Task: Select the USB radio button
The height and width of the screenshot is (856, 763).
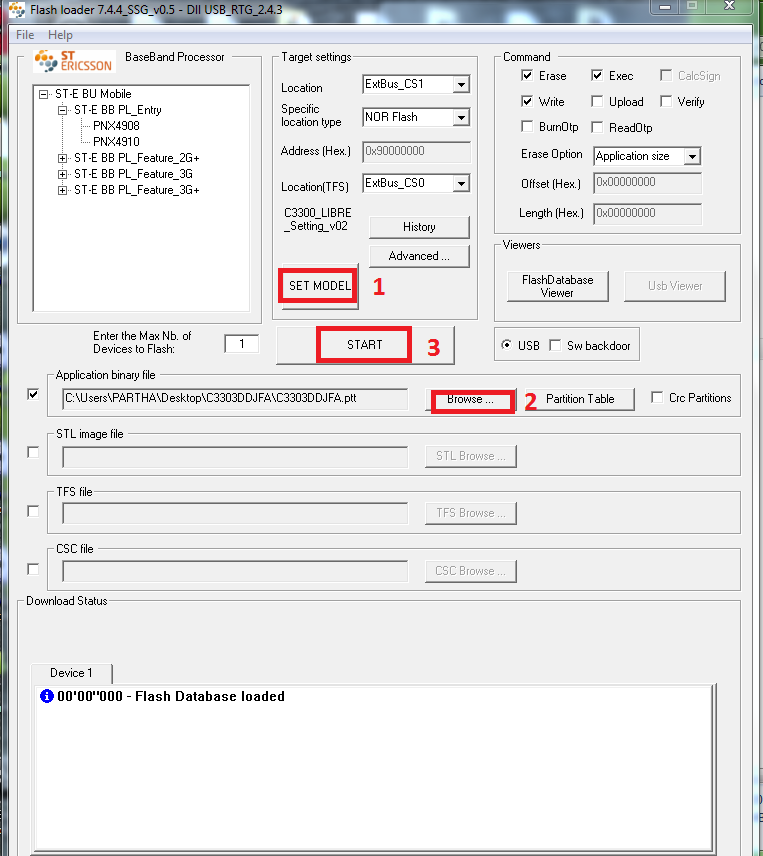Action: click(506, 344)
